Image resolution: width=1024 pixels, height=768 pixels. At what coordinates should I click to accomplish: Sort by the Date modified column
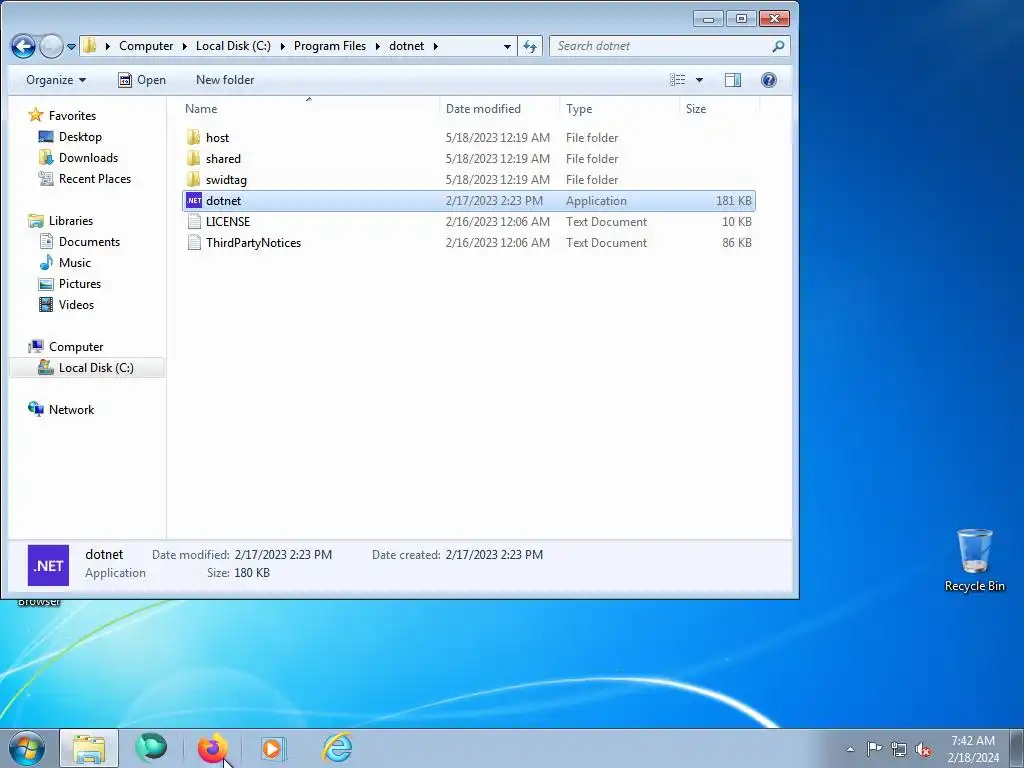click(x=500, y=109)
